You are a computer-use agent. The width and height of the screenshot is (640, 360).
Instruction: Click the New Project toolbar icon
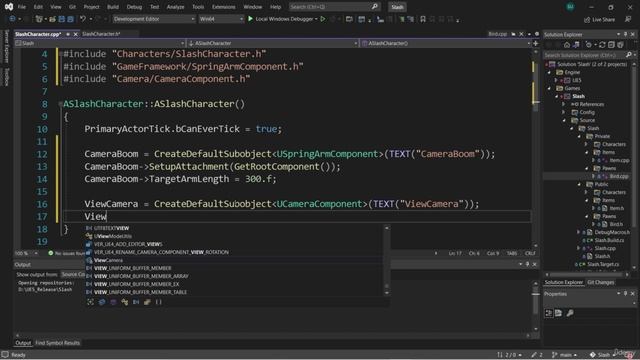point(39,19)
